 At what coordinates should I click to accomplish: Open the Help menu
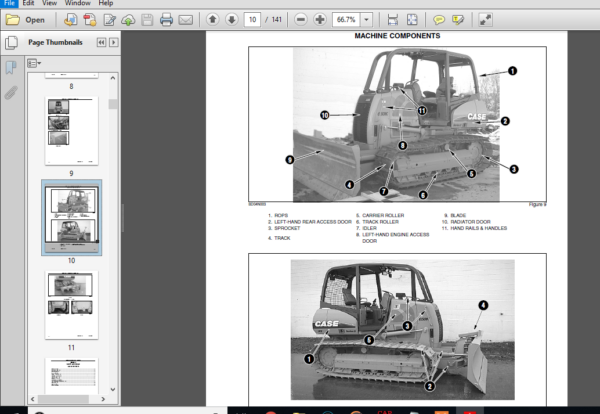[106, 3]
